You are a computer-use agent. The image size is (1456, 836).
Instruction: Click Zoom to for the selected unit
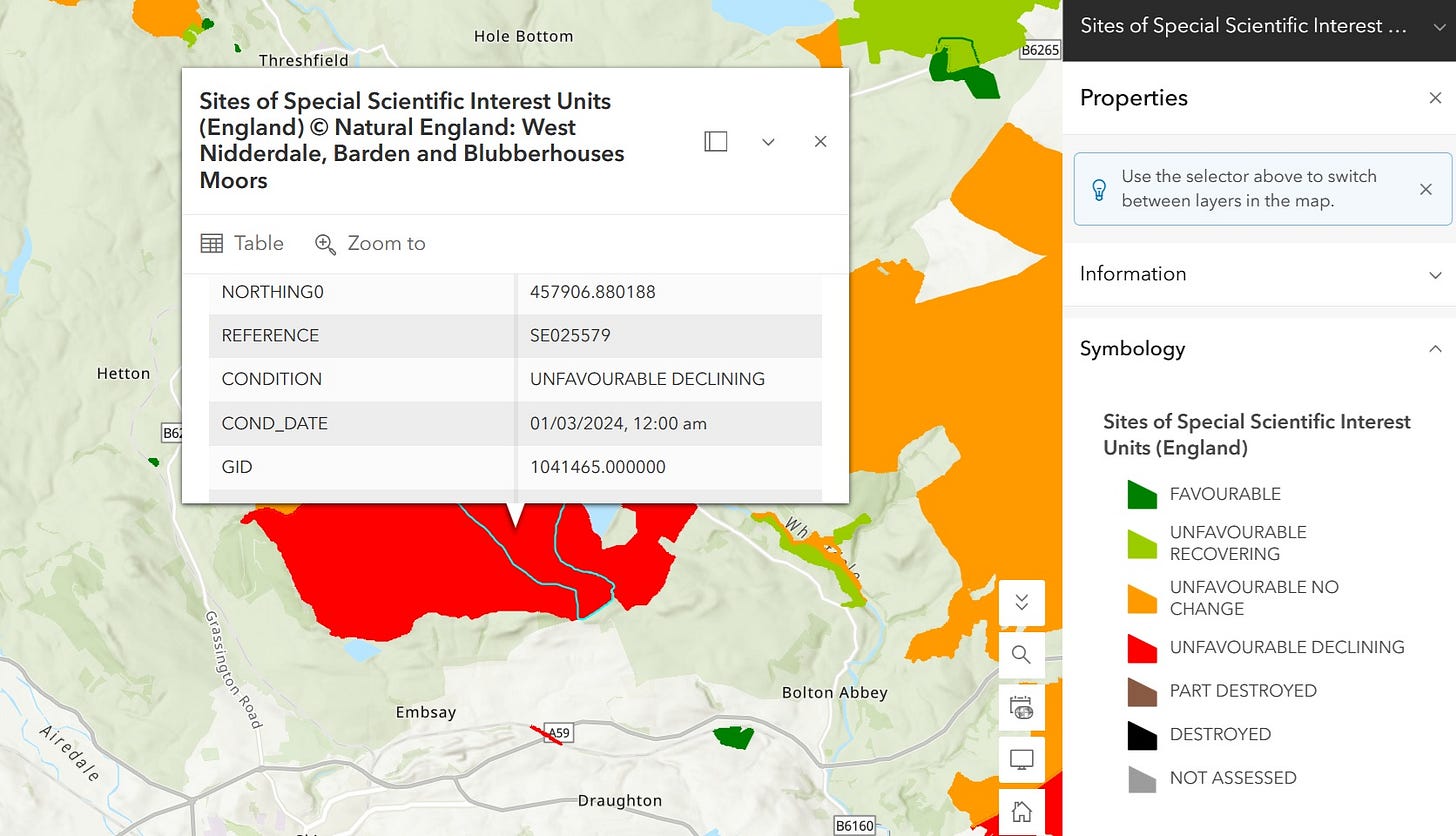pos(370,243)
